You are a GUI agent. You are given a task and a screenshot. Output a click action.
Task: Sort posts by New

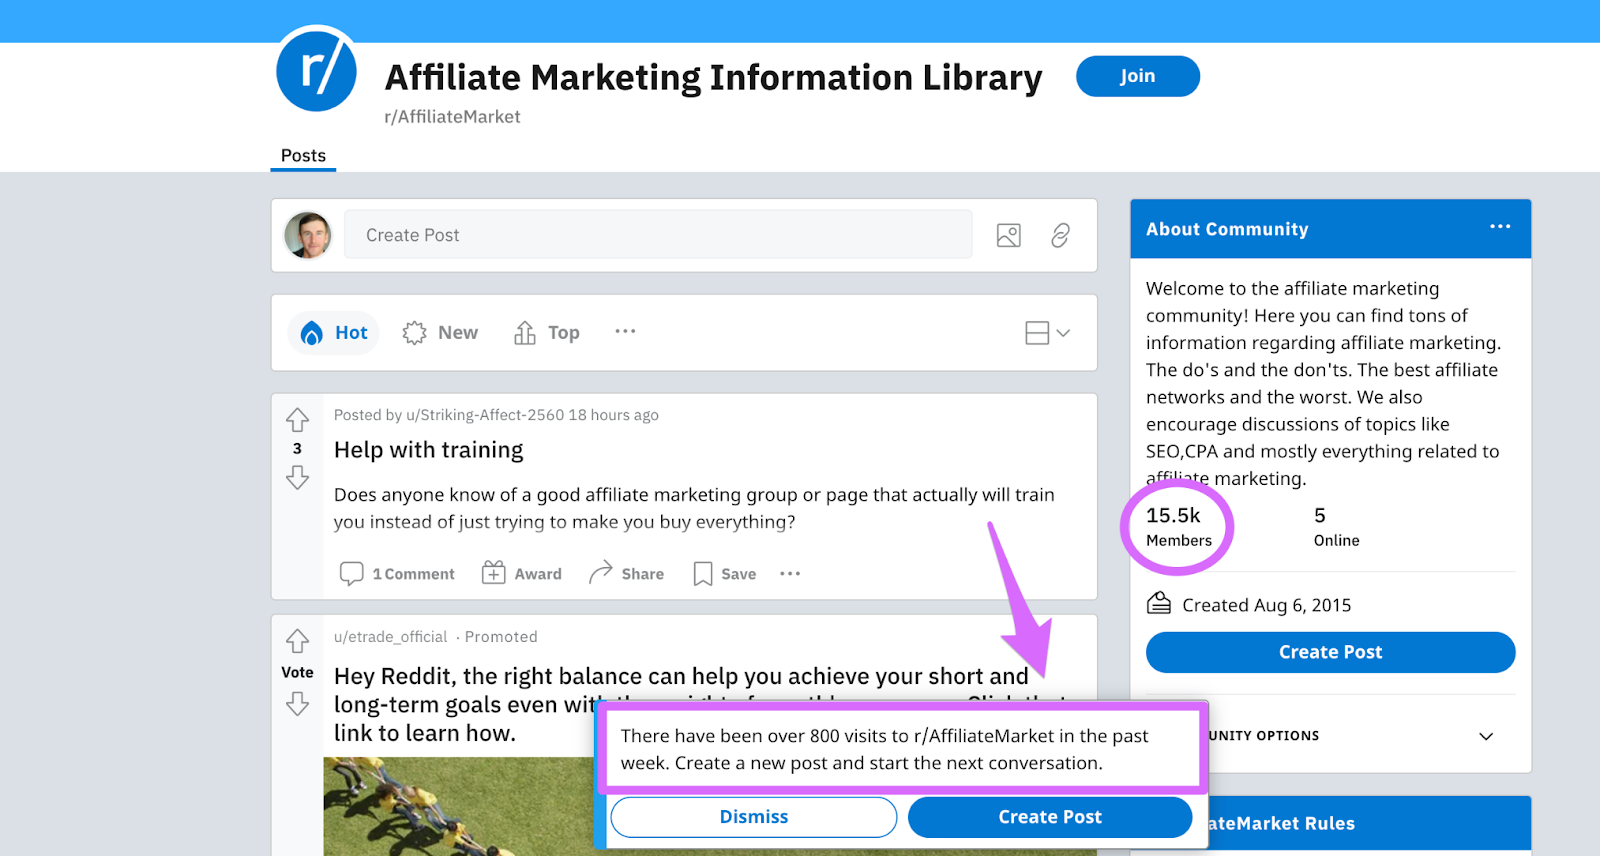click(x=440, y=333)
